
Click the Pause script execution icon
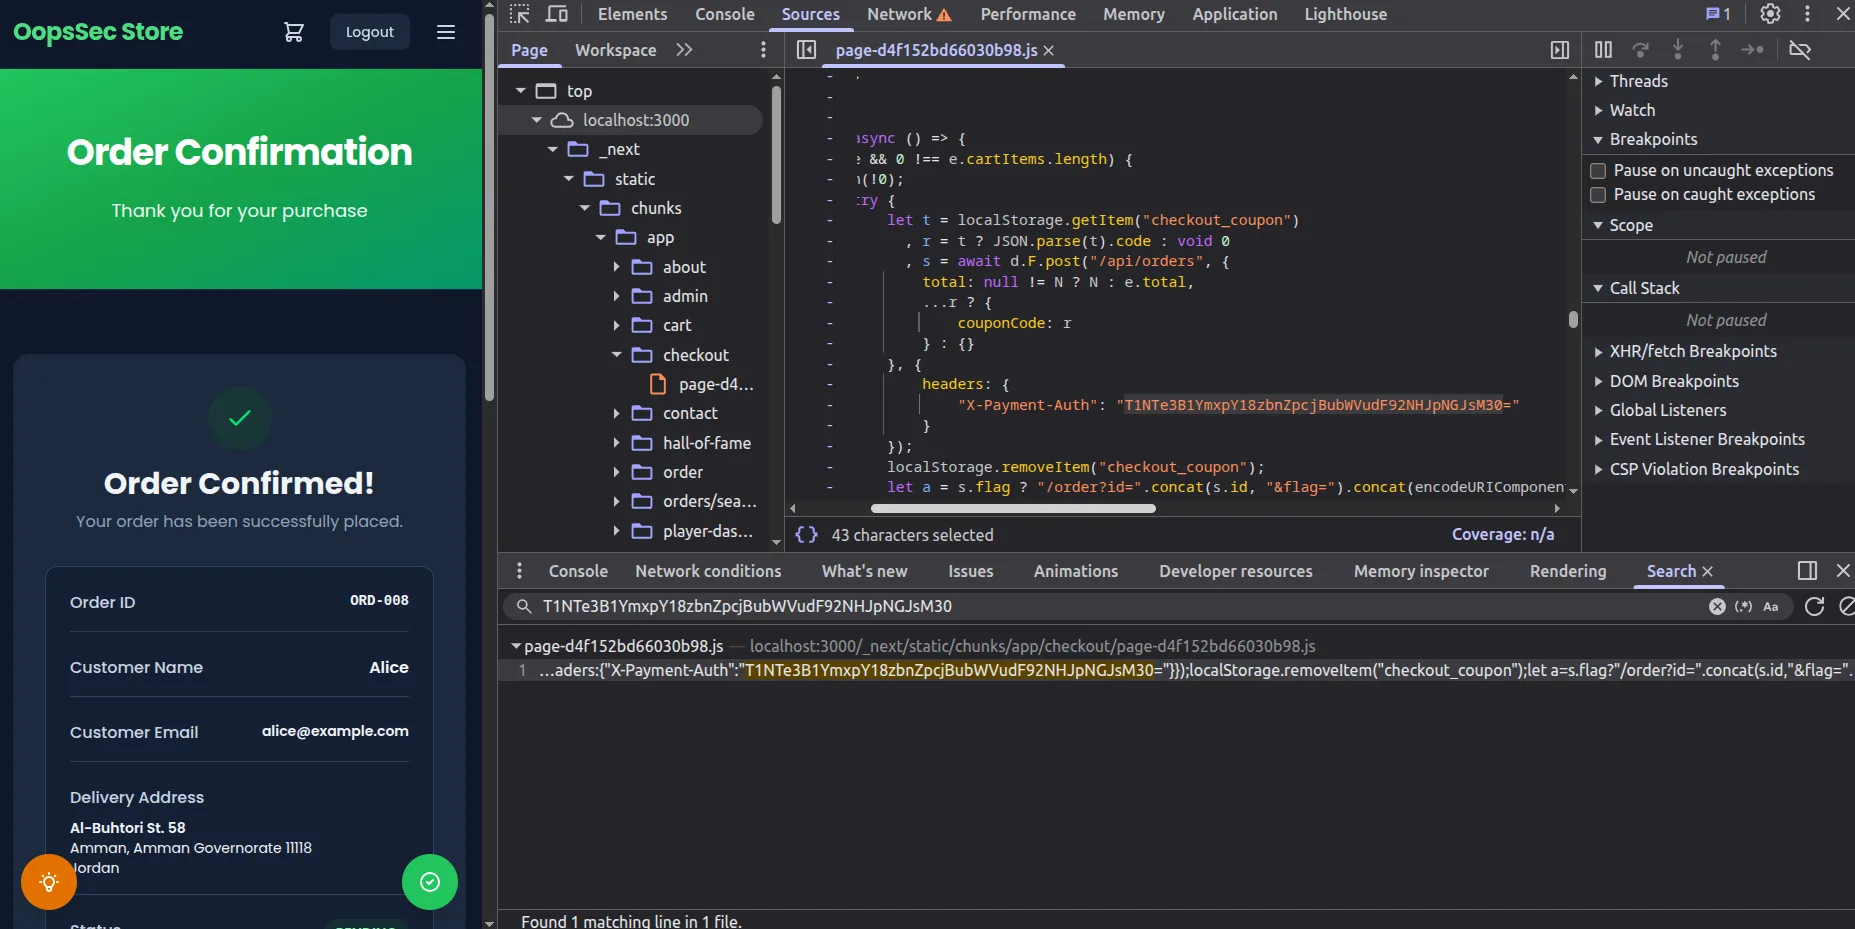pos(1604,49)
